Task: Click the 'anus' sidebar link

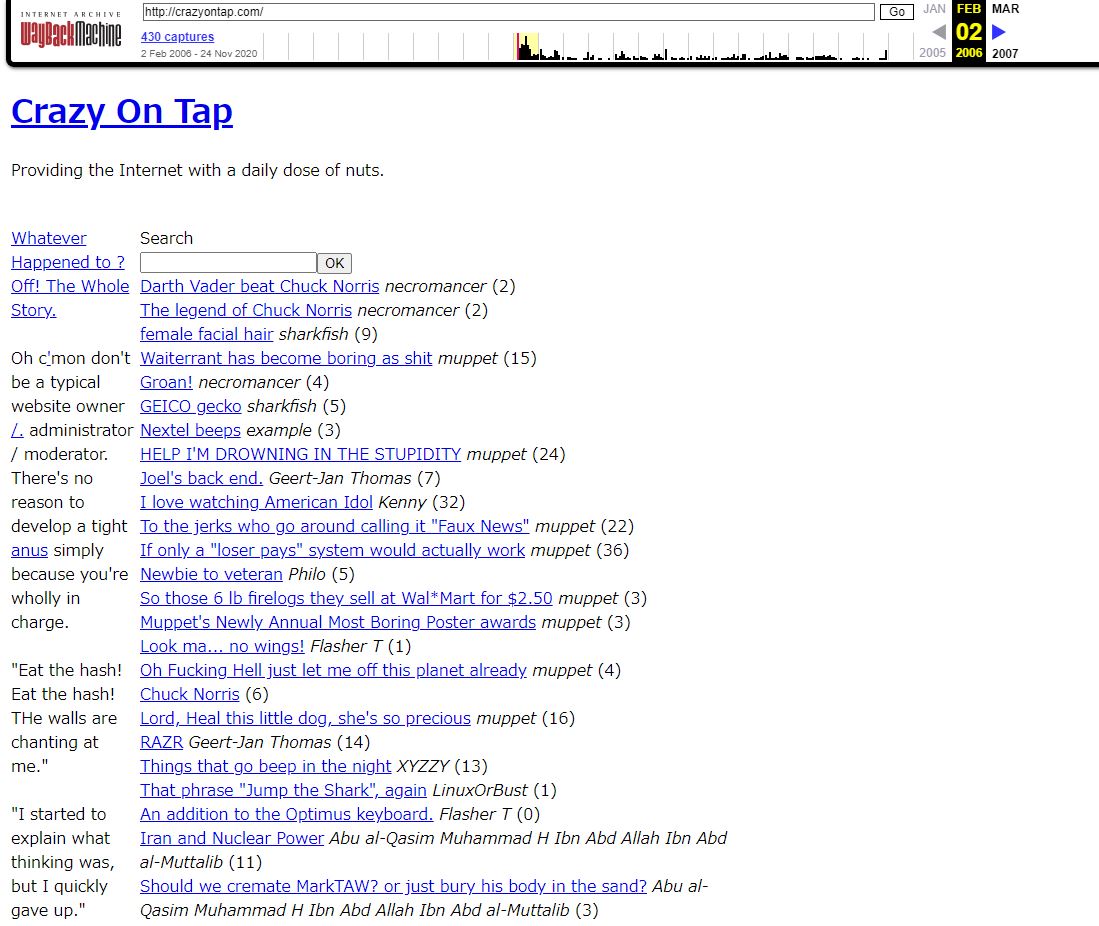Action: [29, 550]
